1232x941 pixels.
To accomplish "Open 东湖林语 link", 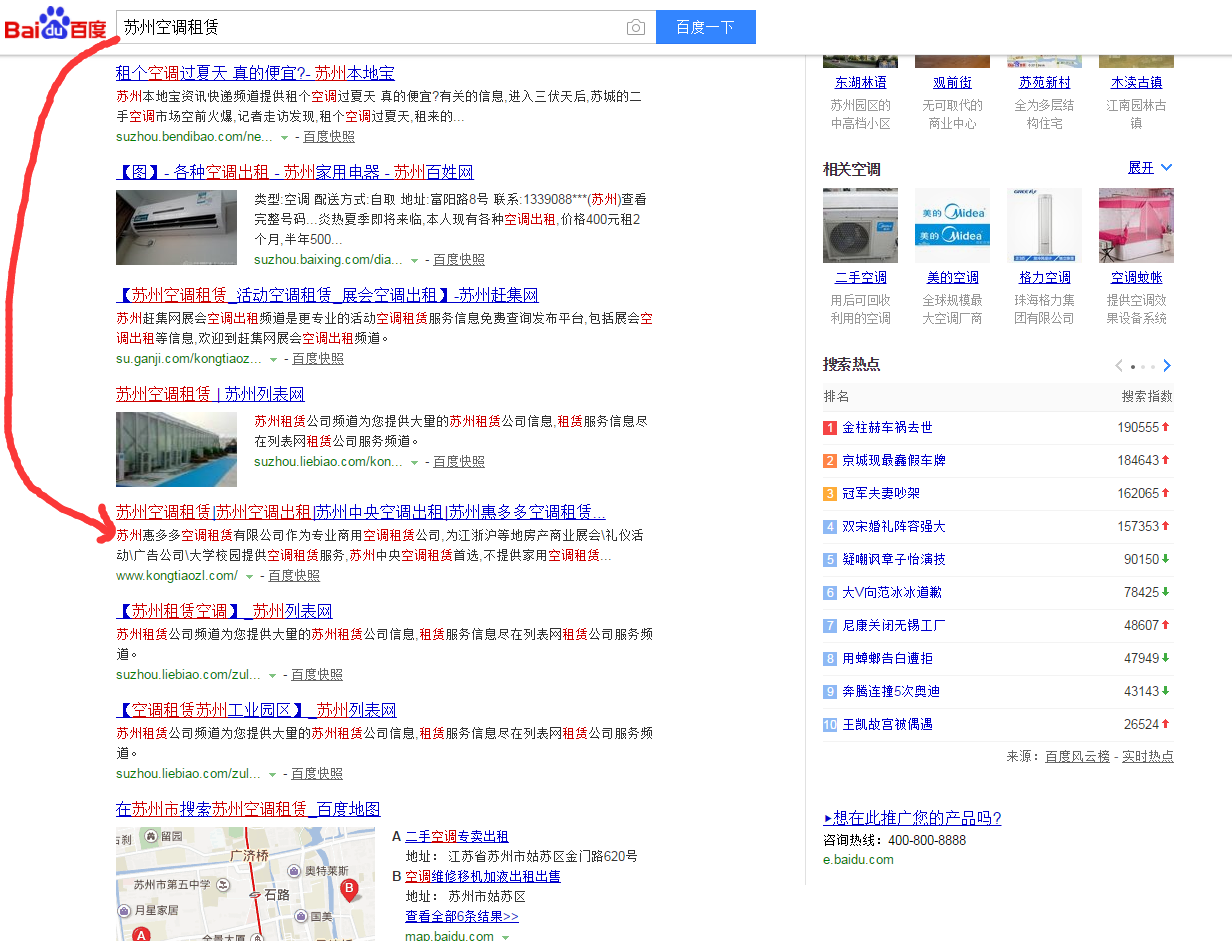I will (861, 83).
